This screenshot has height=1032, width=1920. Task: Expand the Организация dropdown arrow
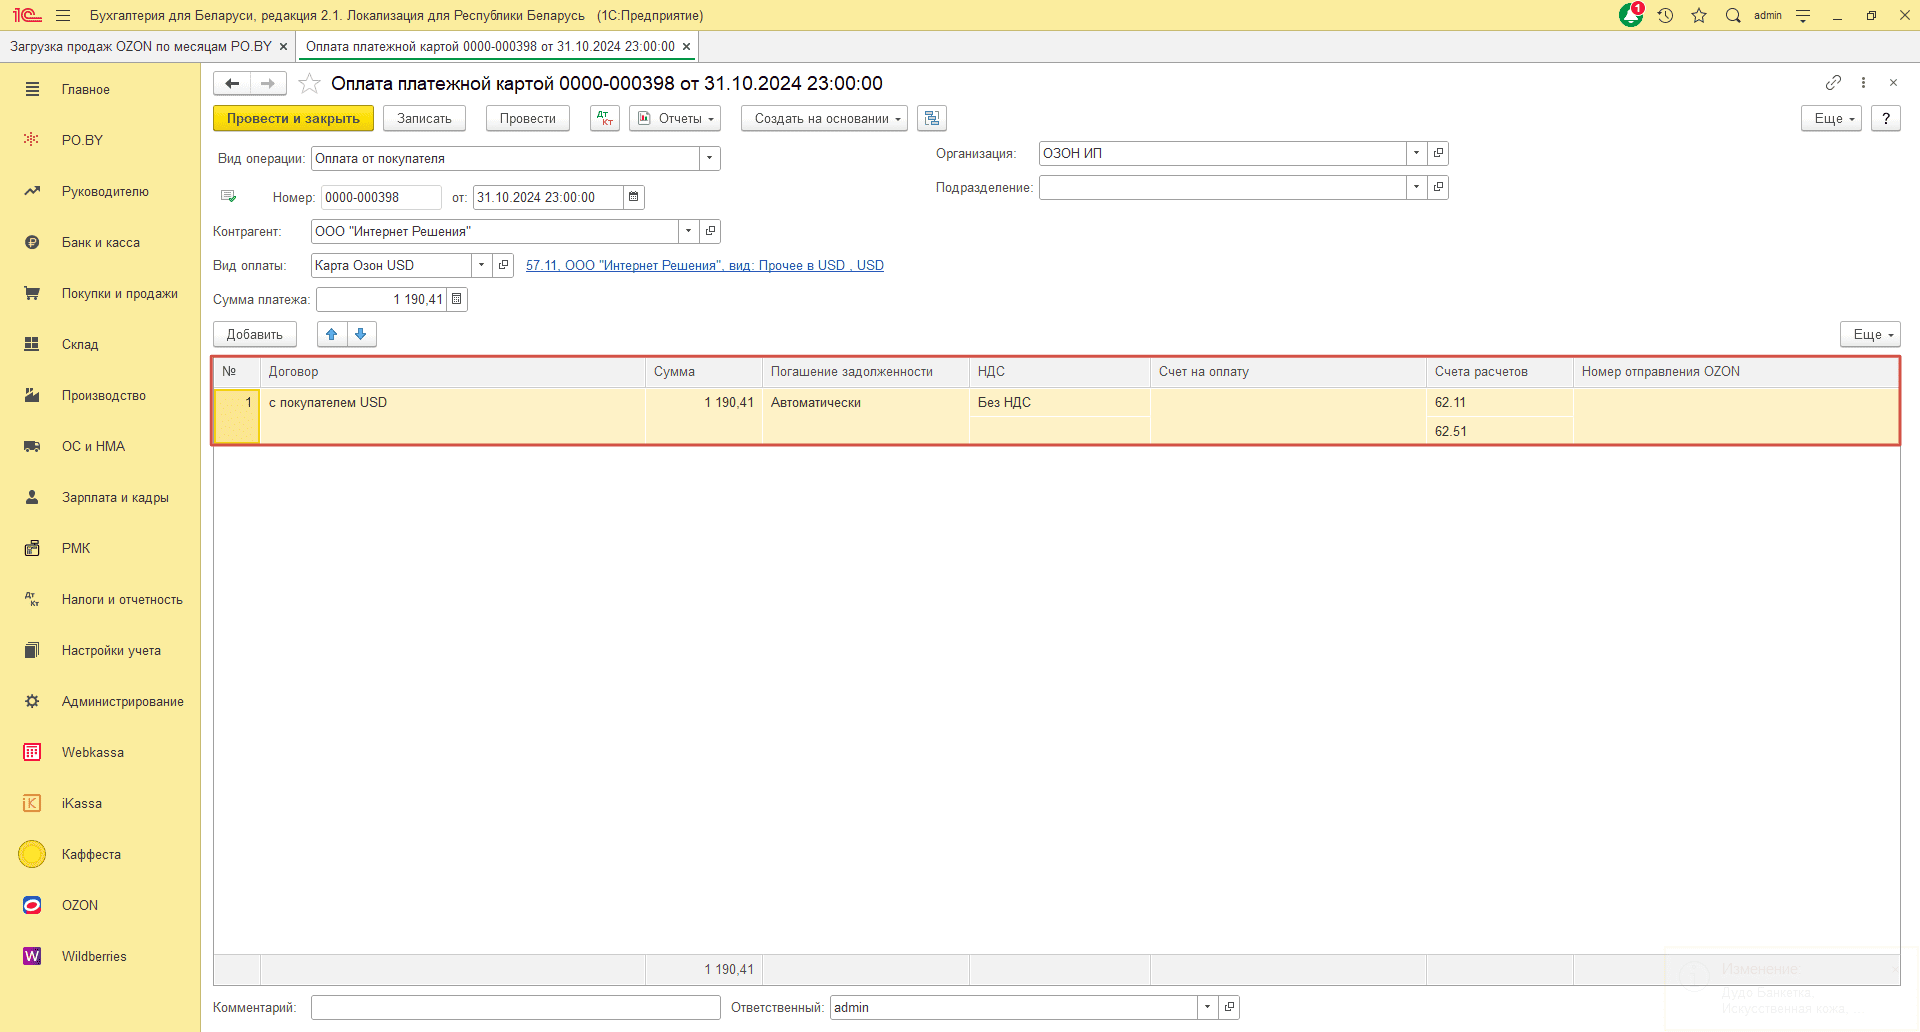point(1416,153)
